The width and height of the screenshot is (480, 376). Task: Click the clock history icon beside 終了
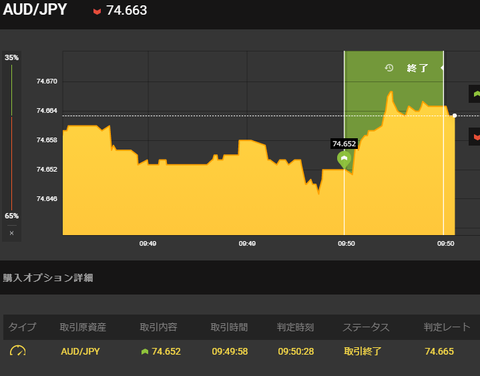[x=389, y=68]
